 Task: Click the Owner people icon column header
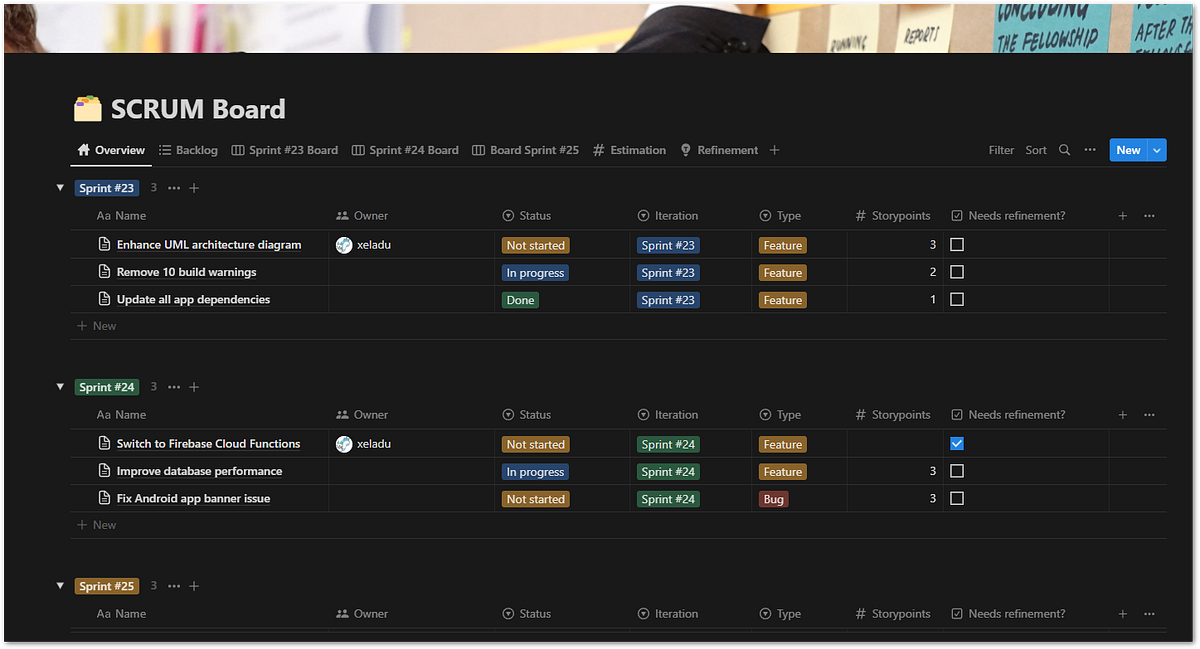click(x=344, y=215)
